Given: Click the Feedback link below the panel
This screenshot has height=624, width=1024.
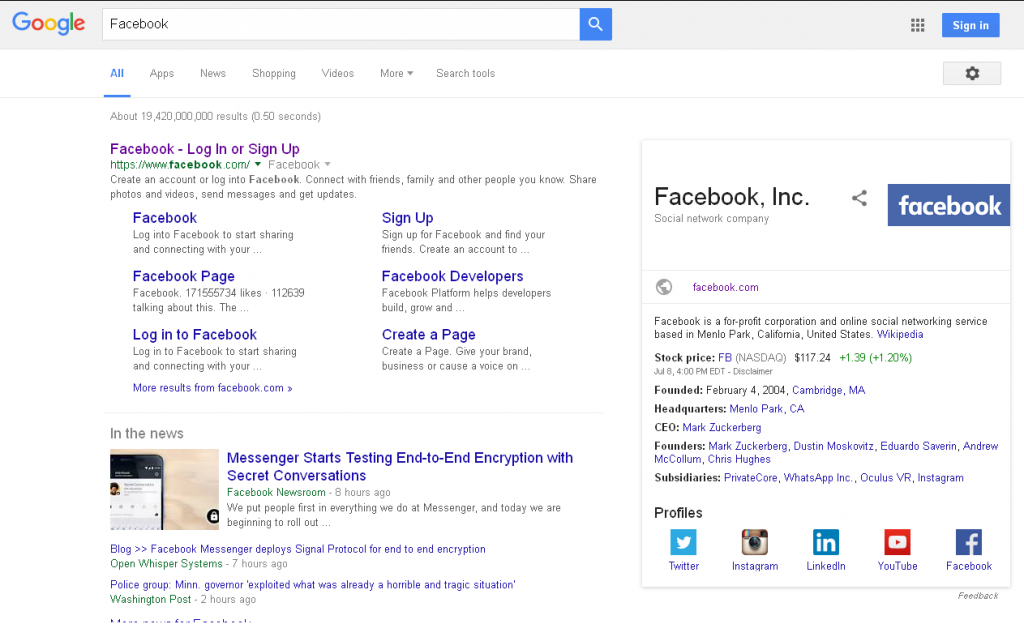Looking at the screenshot, I should [978, 596].
